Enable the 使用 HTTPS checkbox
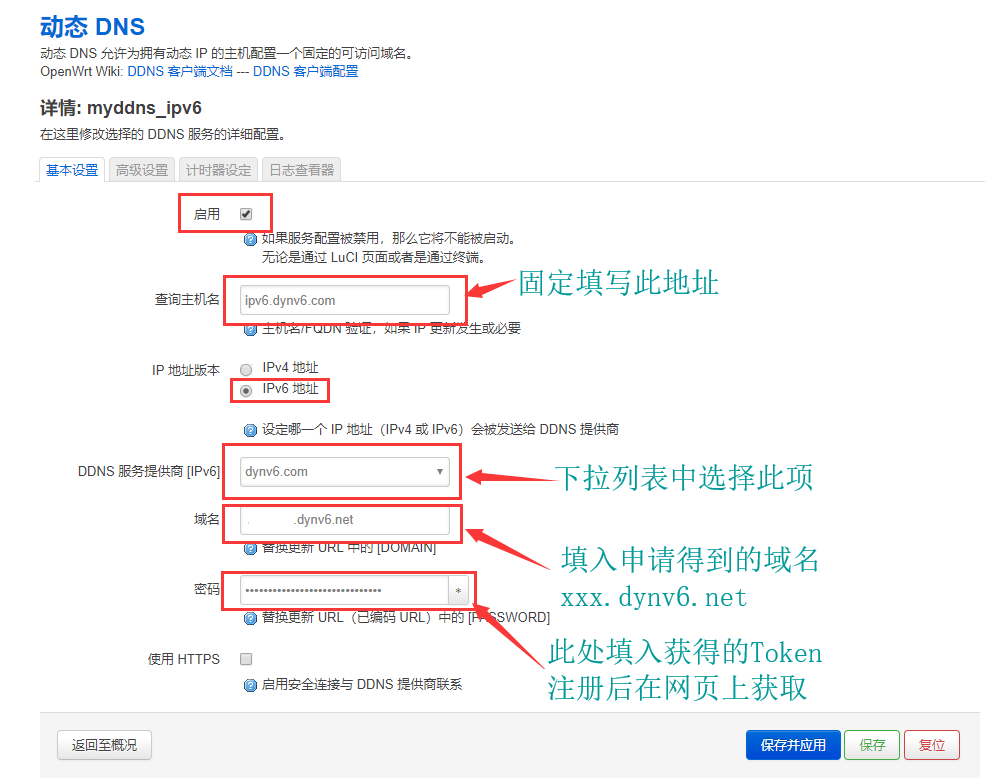 (x=245, y=658)
